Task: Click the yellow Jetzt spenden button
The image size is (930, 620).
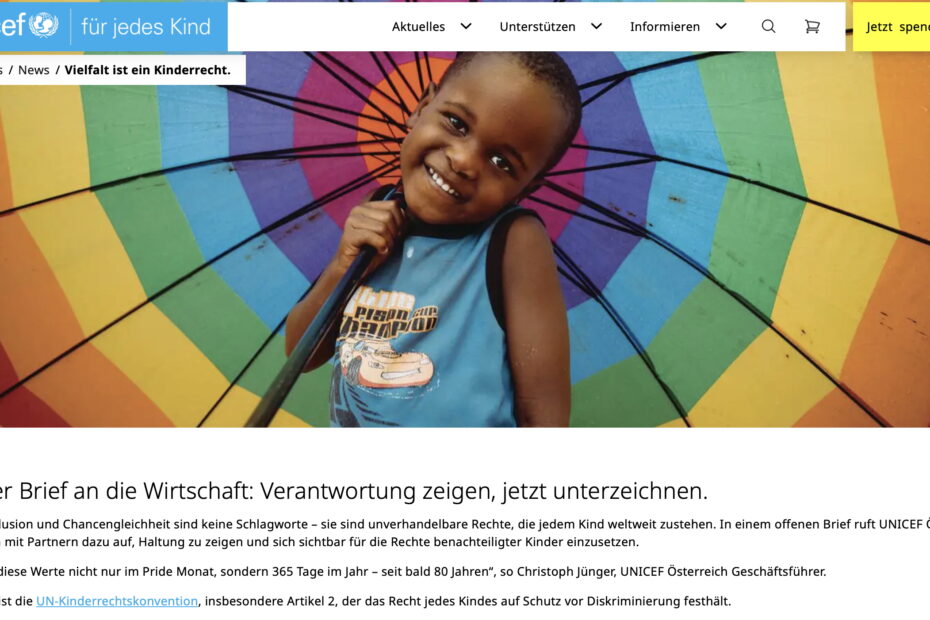Action: 891,27
